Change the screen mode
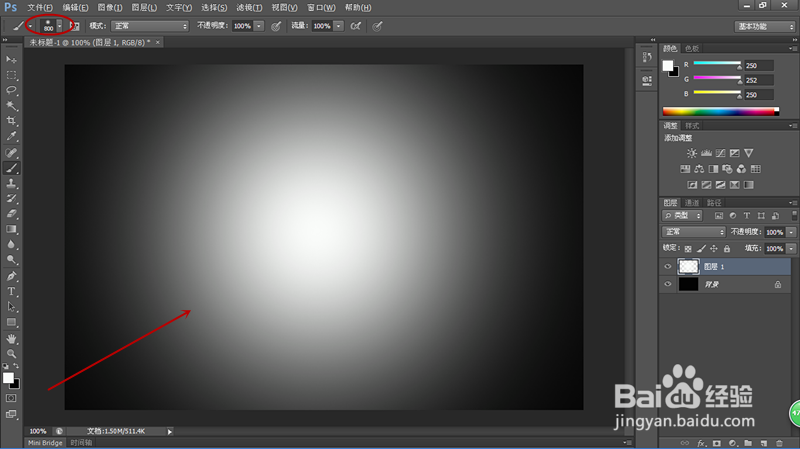This screenshot has height=449, width=800. pos(11,414)
